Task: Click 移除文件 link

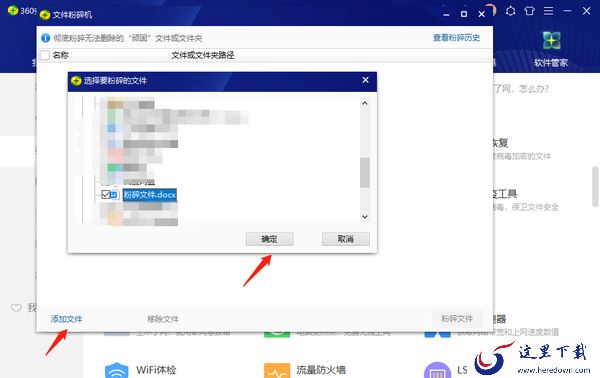Action: click(163, 319)
